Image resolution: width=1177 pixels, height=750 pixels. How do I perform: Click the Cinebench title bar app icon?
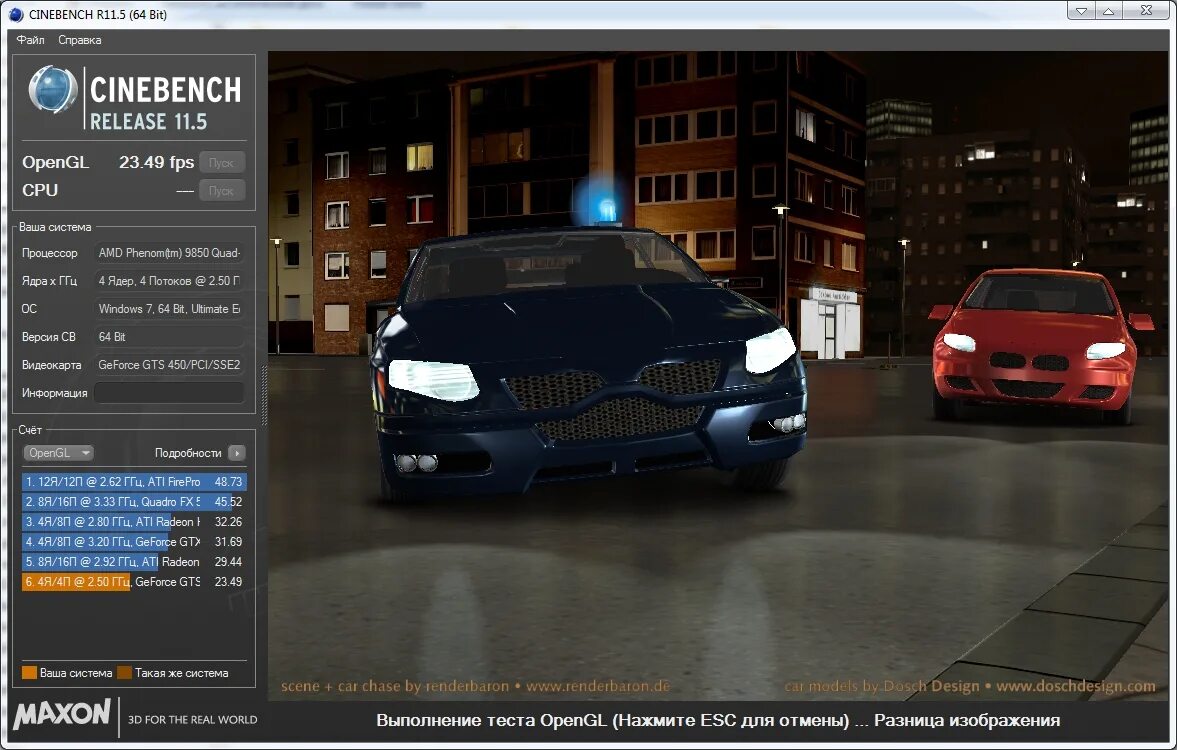tap(16, 14)
